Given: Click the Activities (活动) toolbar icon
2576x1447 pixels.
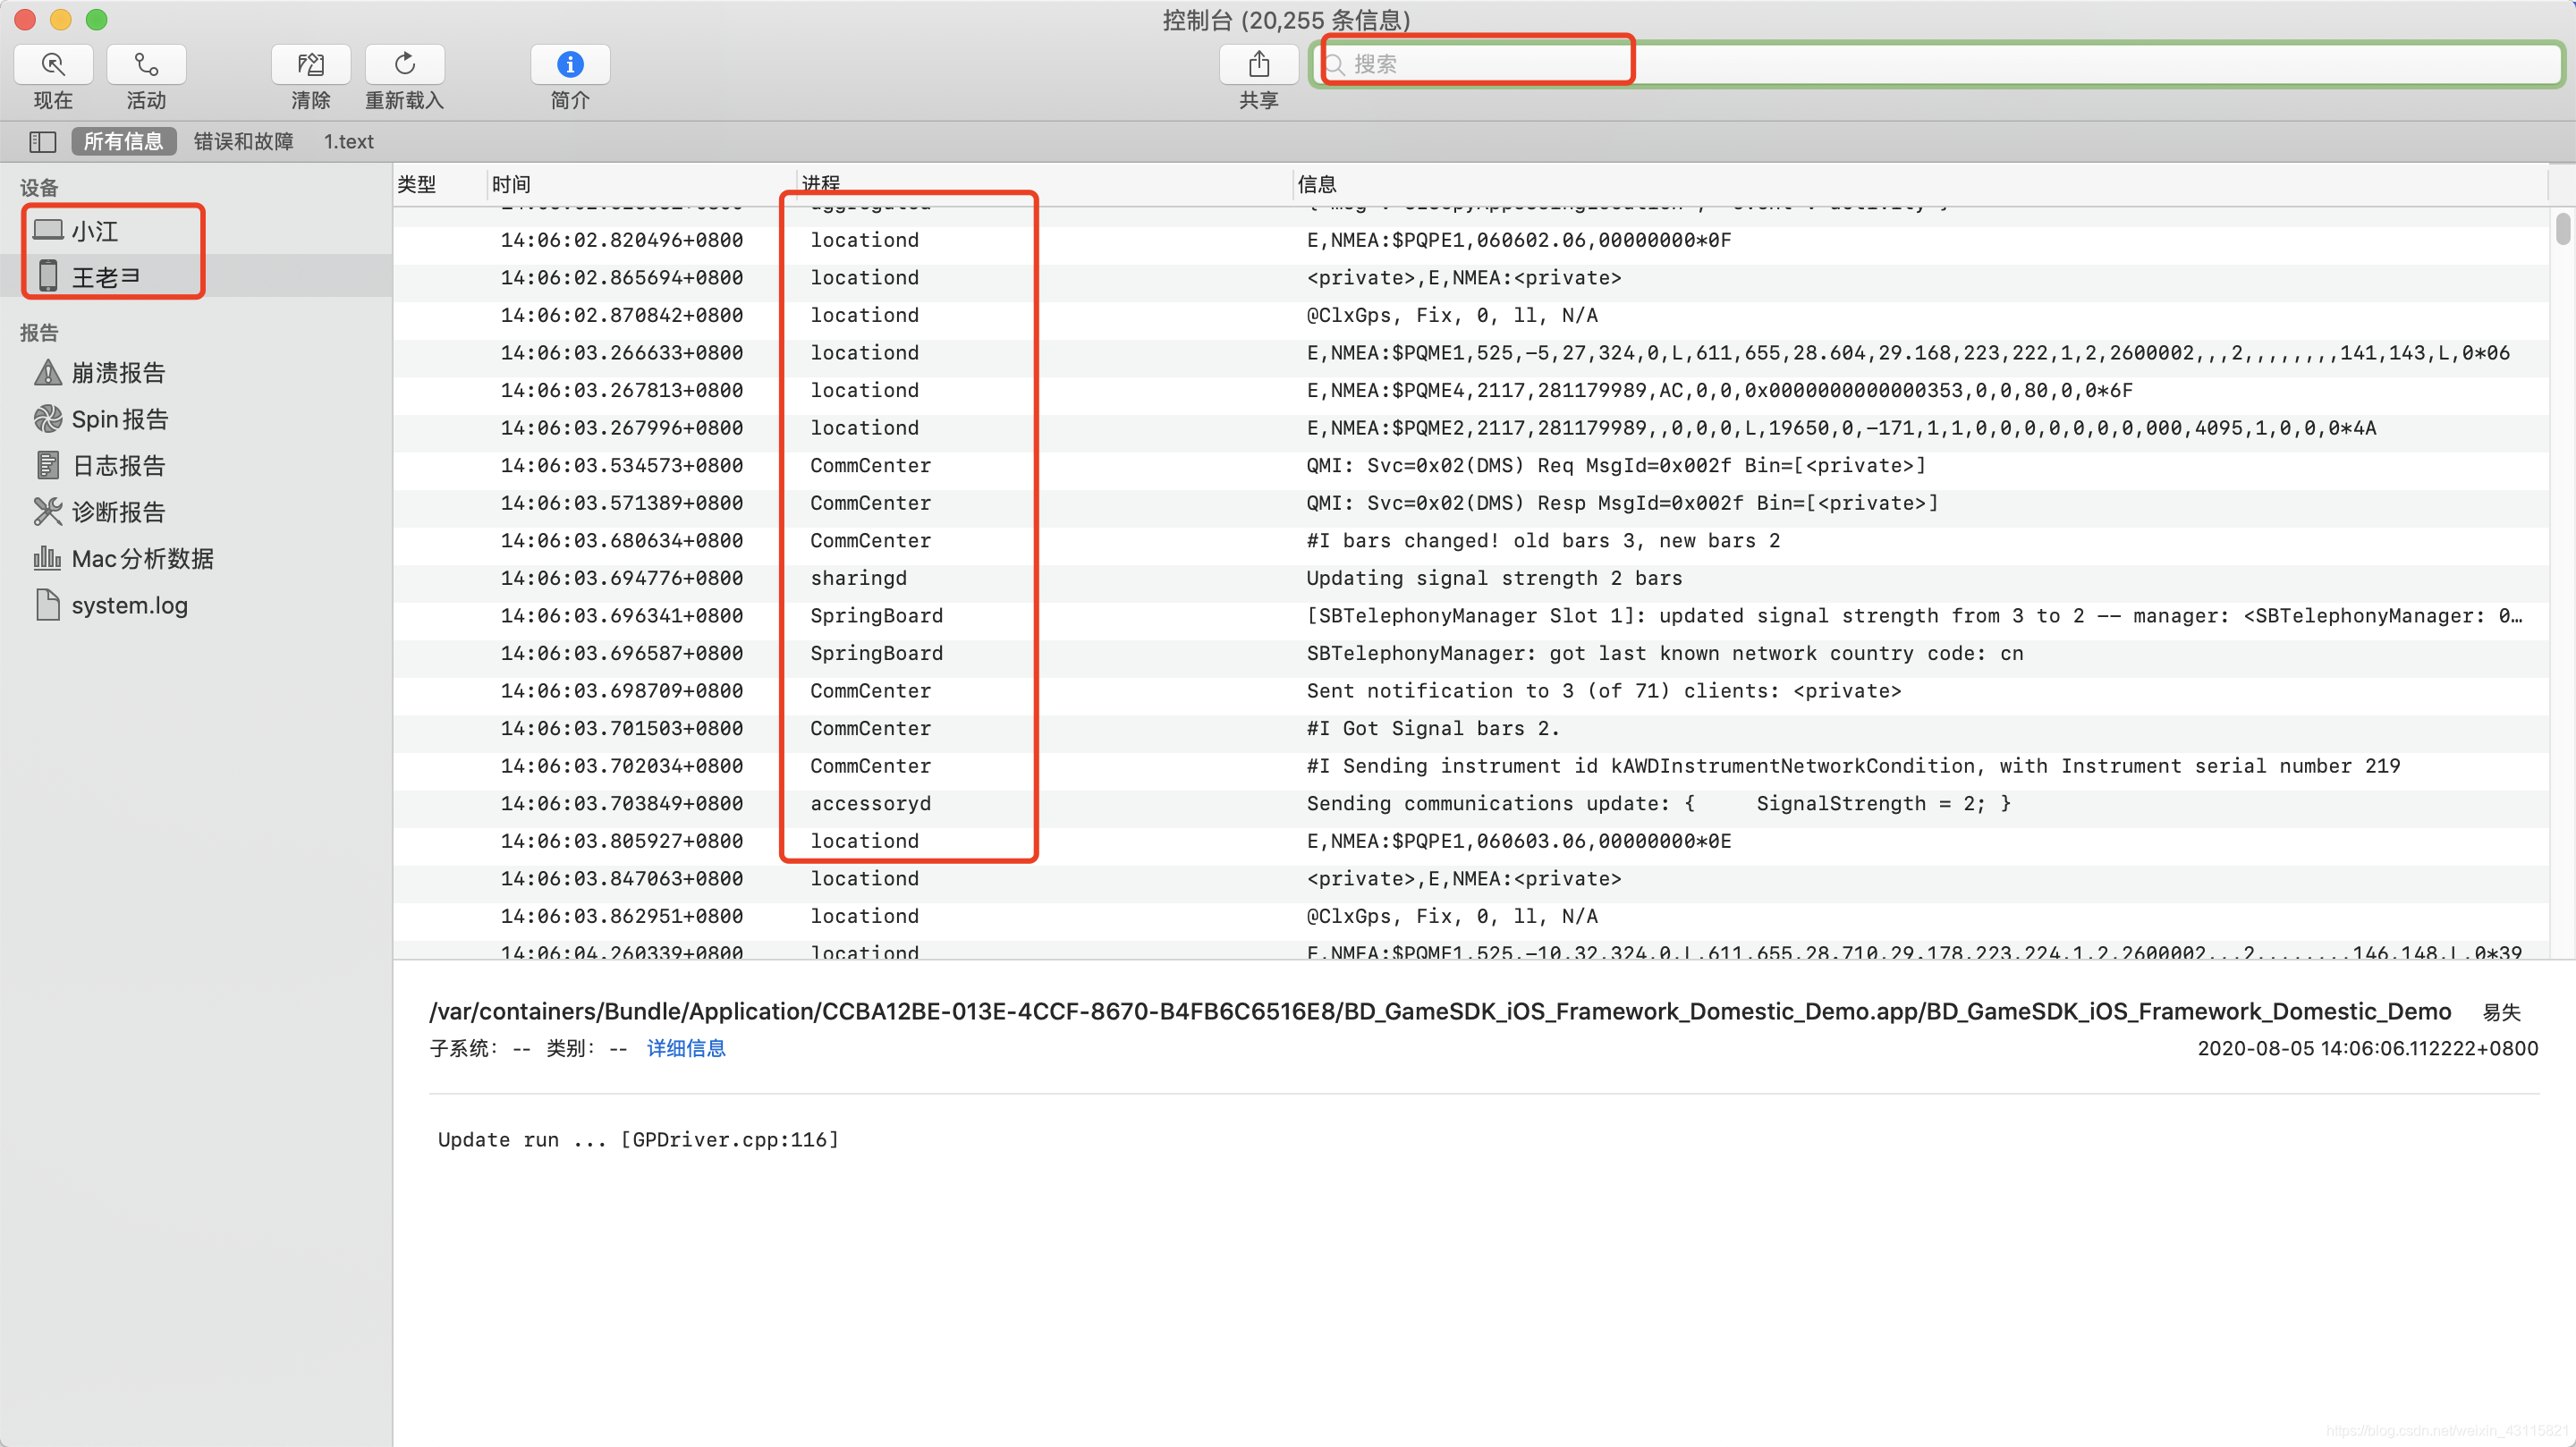Looking at the screenshot, I should tap(146, 65).
